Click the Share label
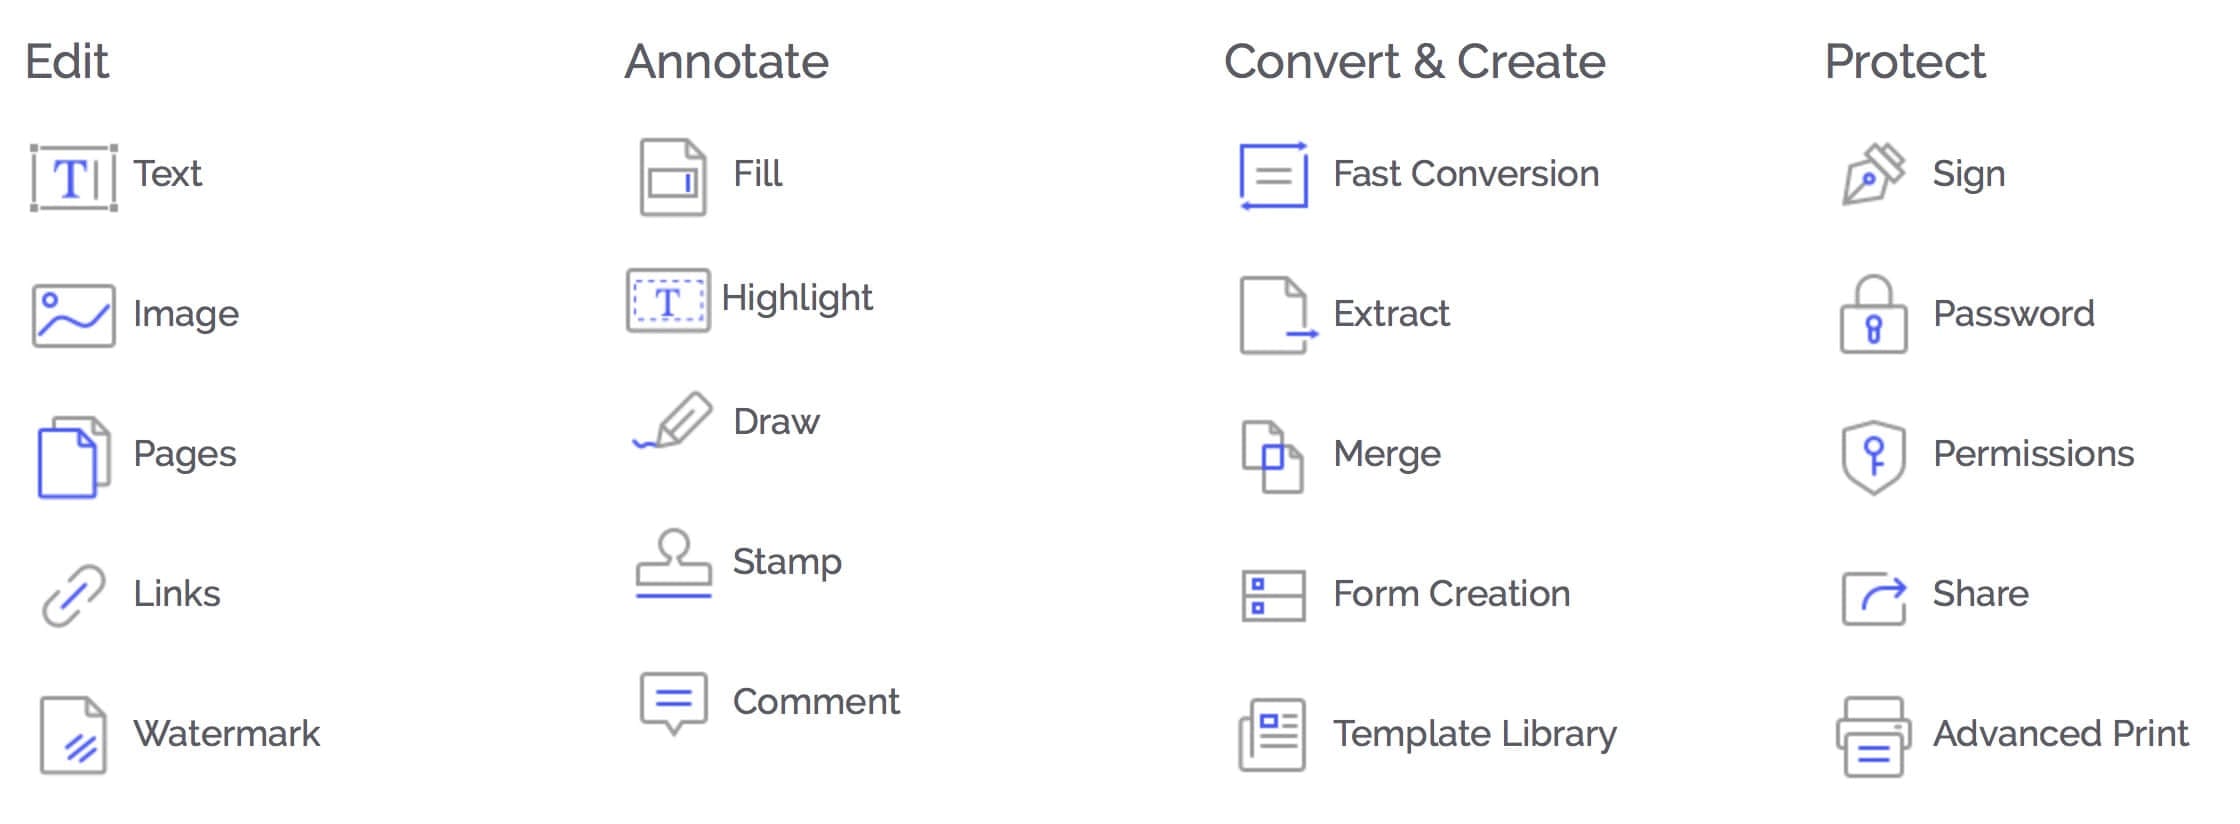The height and width of the screenshot is (824, 2240). point(1980,594)
